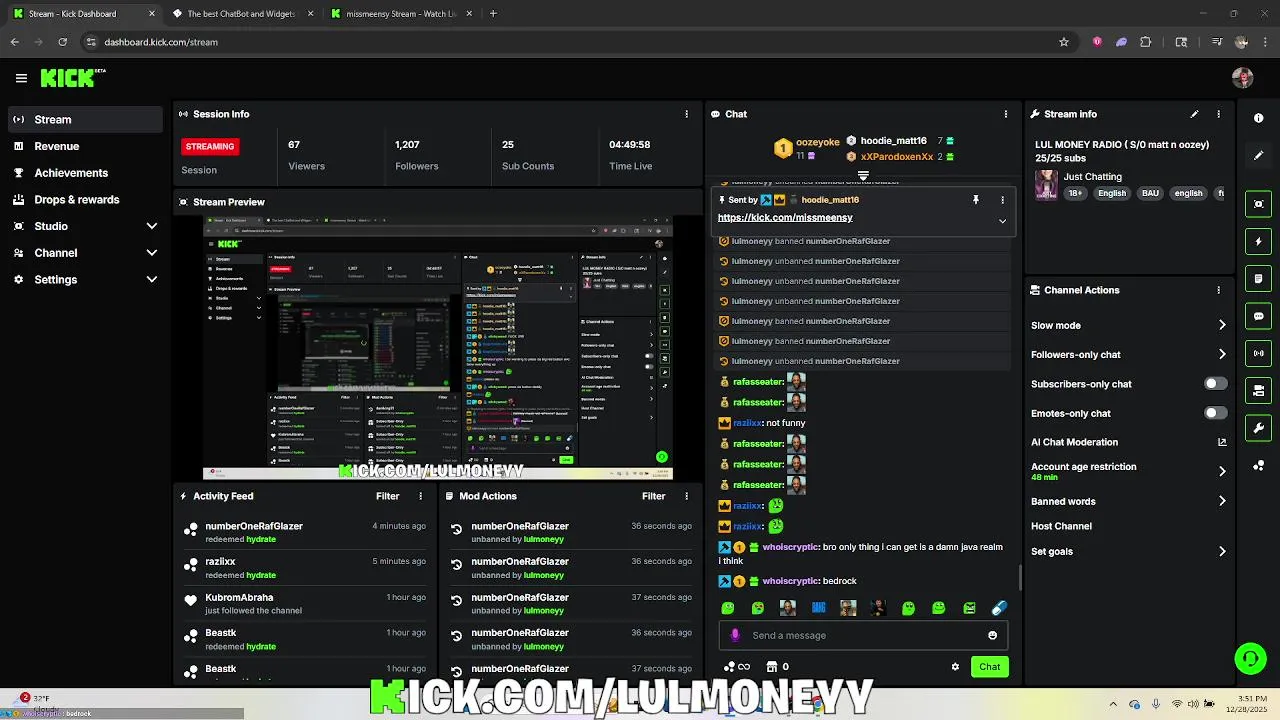Image resolution: width=1280 pixels, height=720 pixels.
Task: Open the kick.com/missmeensy pinned link
Action: click(785, 217)
